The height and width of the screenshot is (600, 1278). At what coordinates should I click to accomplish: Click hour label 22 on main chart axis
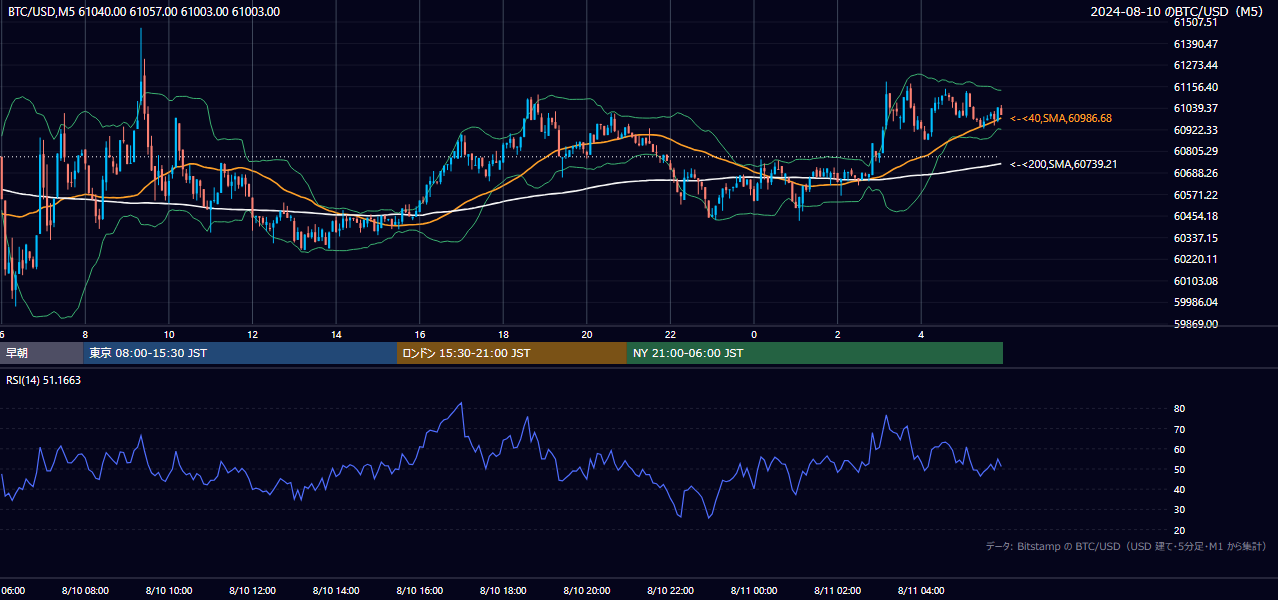tap(670, 335)
